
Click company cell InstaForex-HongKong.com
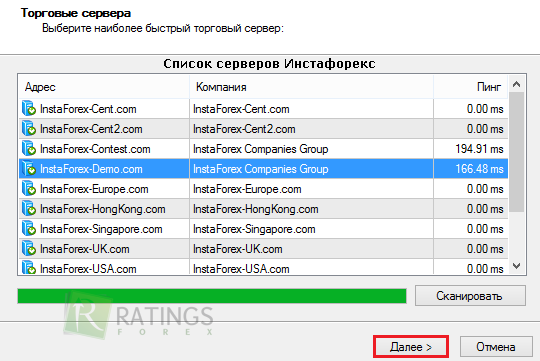click(311, 209)
